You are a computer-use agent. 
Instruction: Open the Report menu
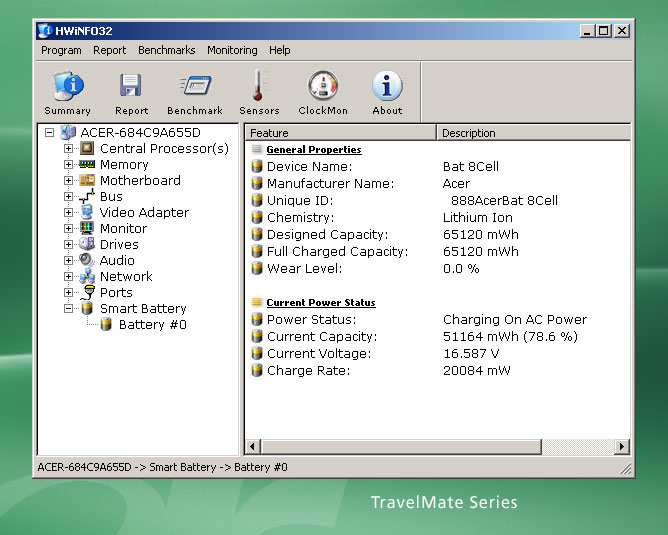click(109, 50)
